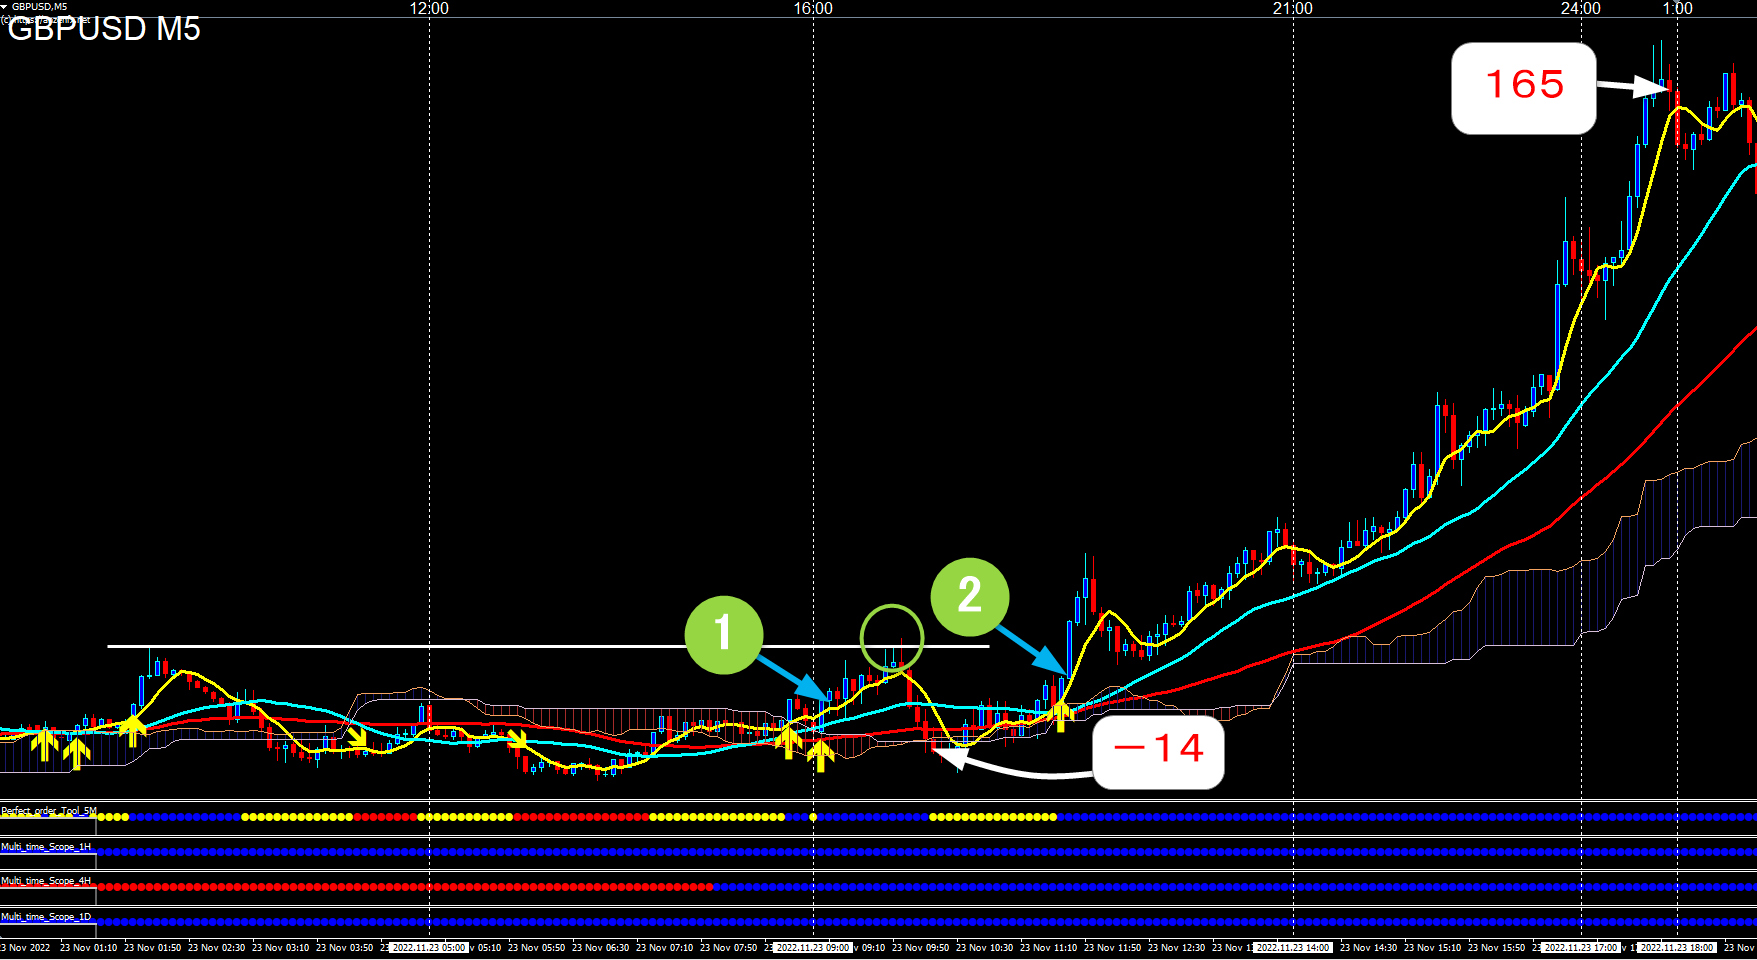Click the 16:00 session label at top
Screen dimensions: 1757x960
813,8
